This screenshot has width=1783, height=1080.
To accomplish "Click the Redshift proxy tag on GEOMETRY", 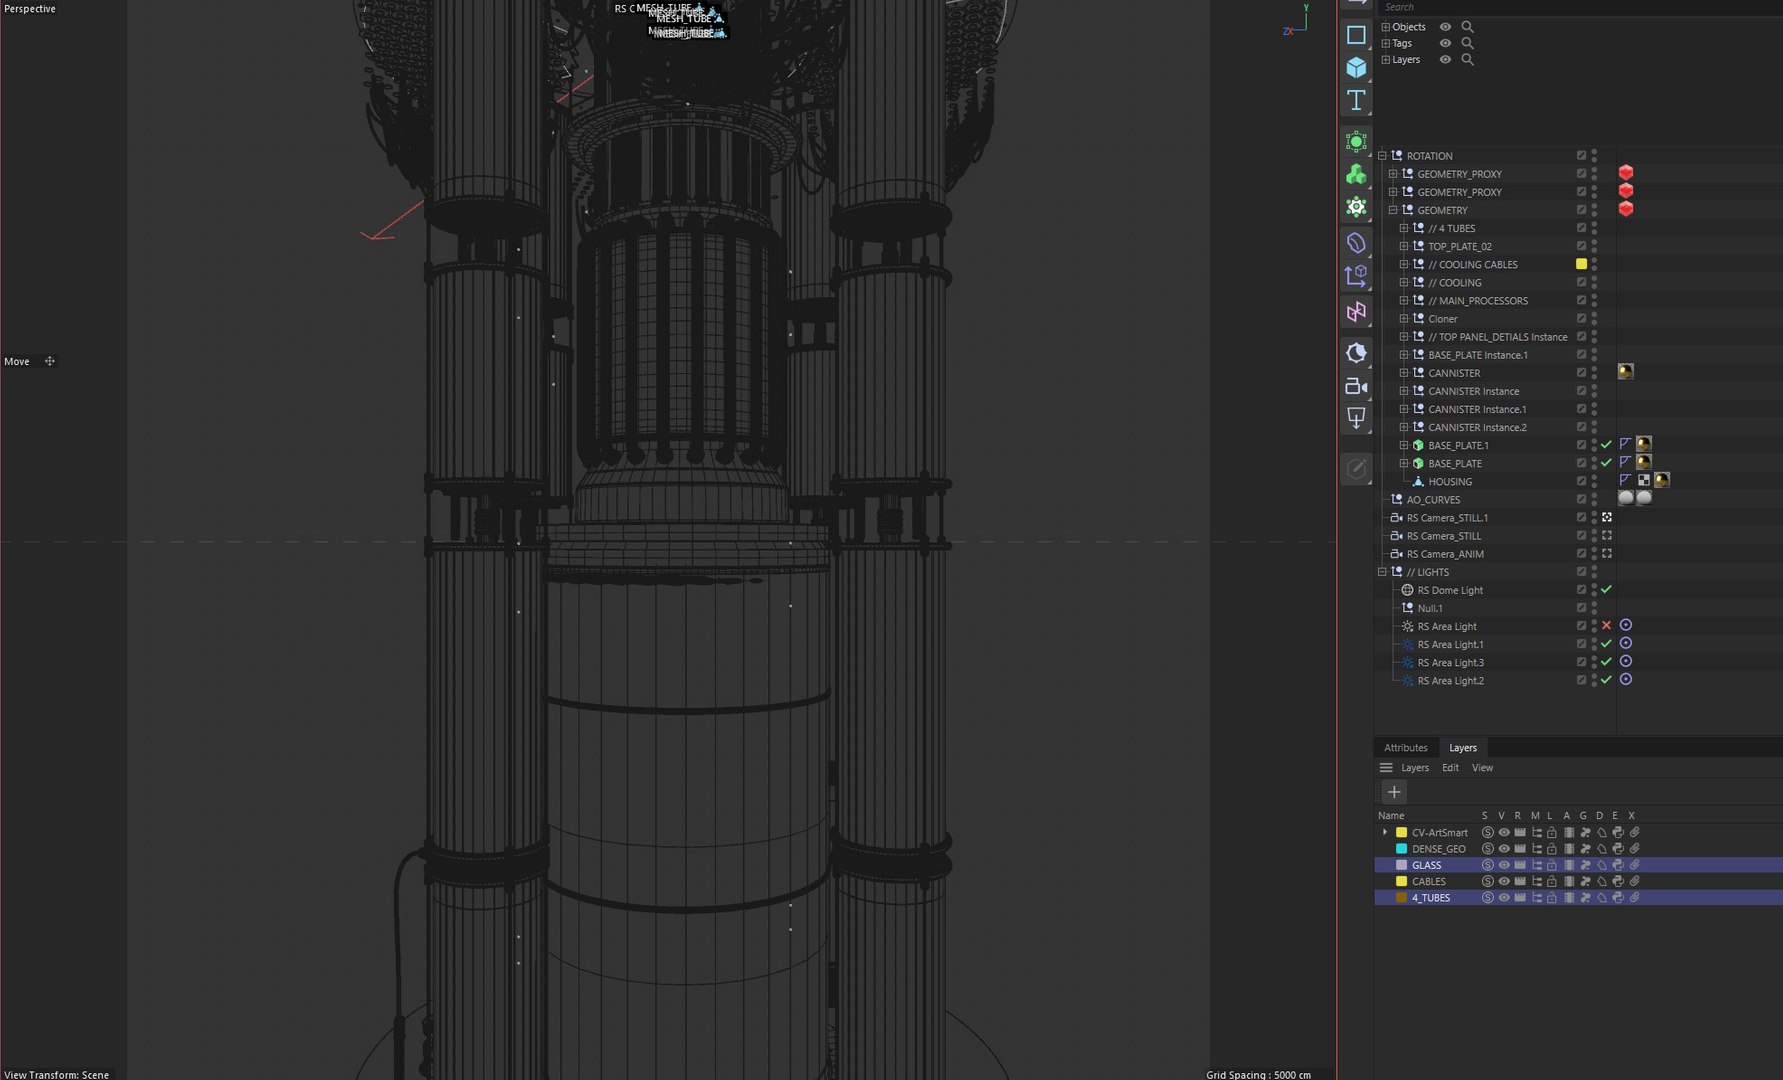I will (1625, 209).
